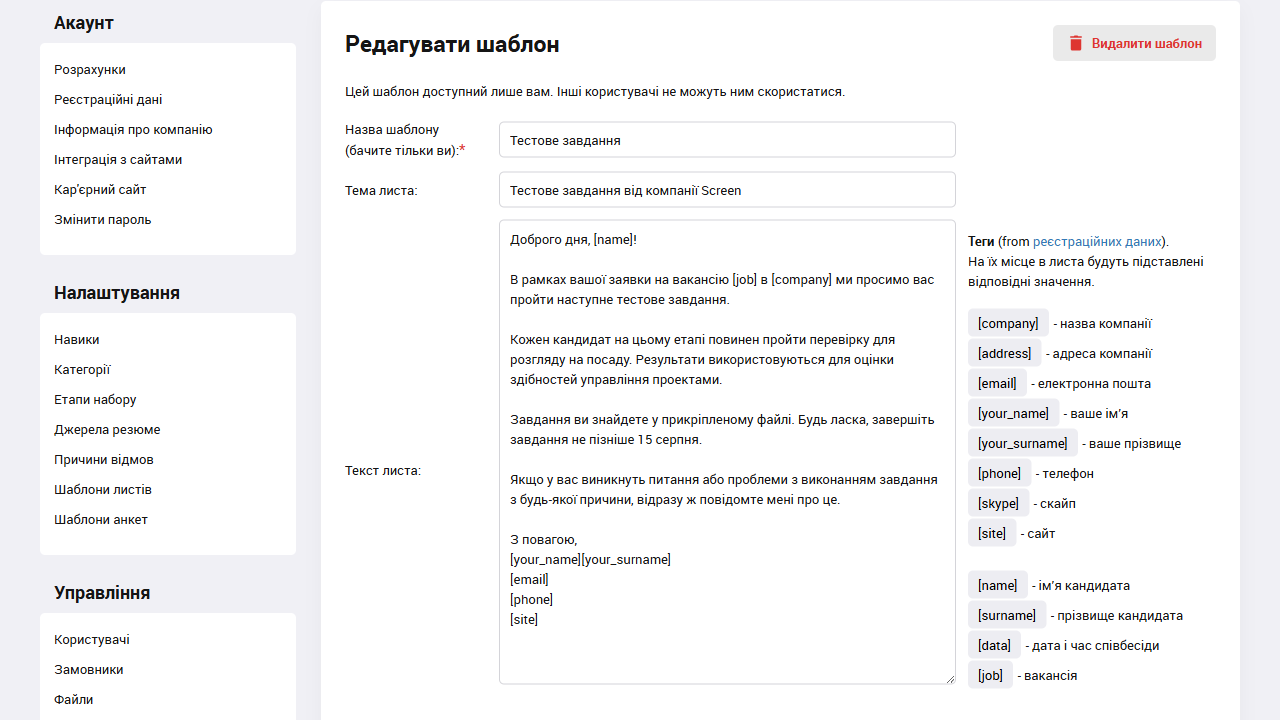Insert the [your_surname] tag

point(1022,443)
